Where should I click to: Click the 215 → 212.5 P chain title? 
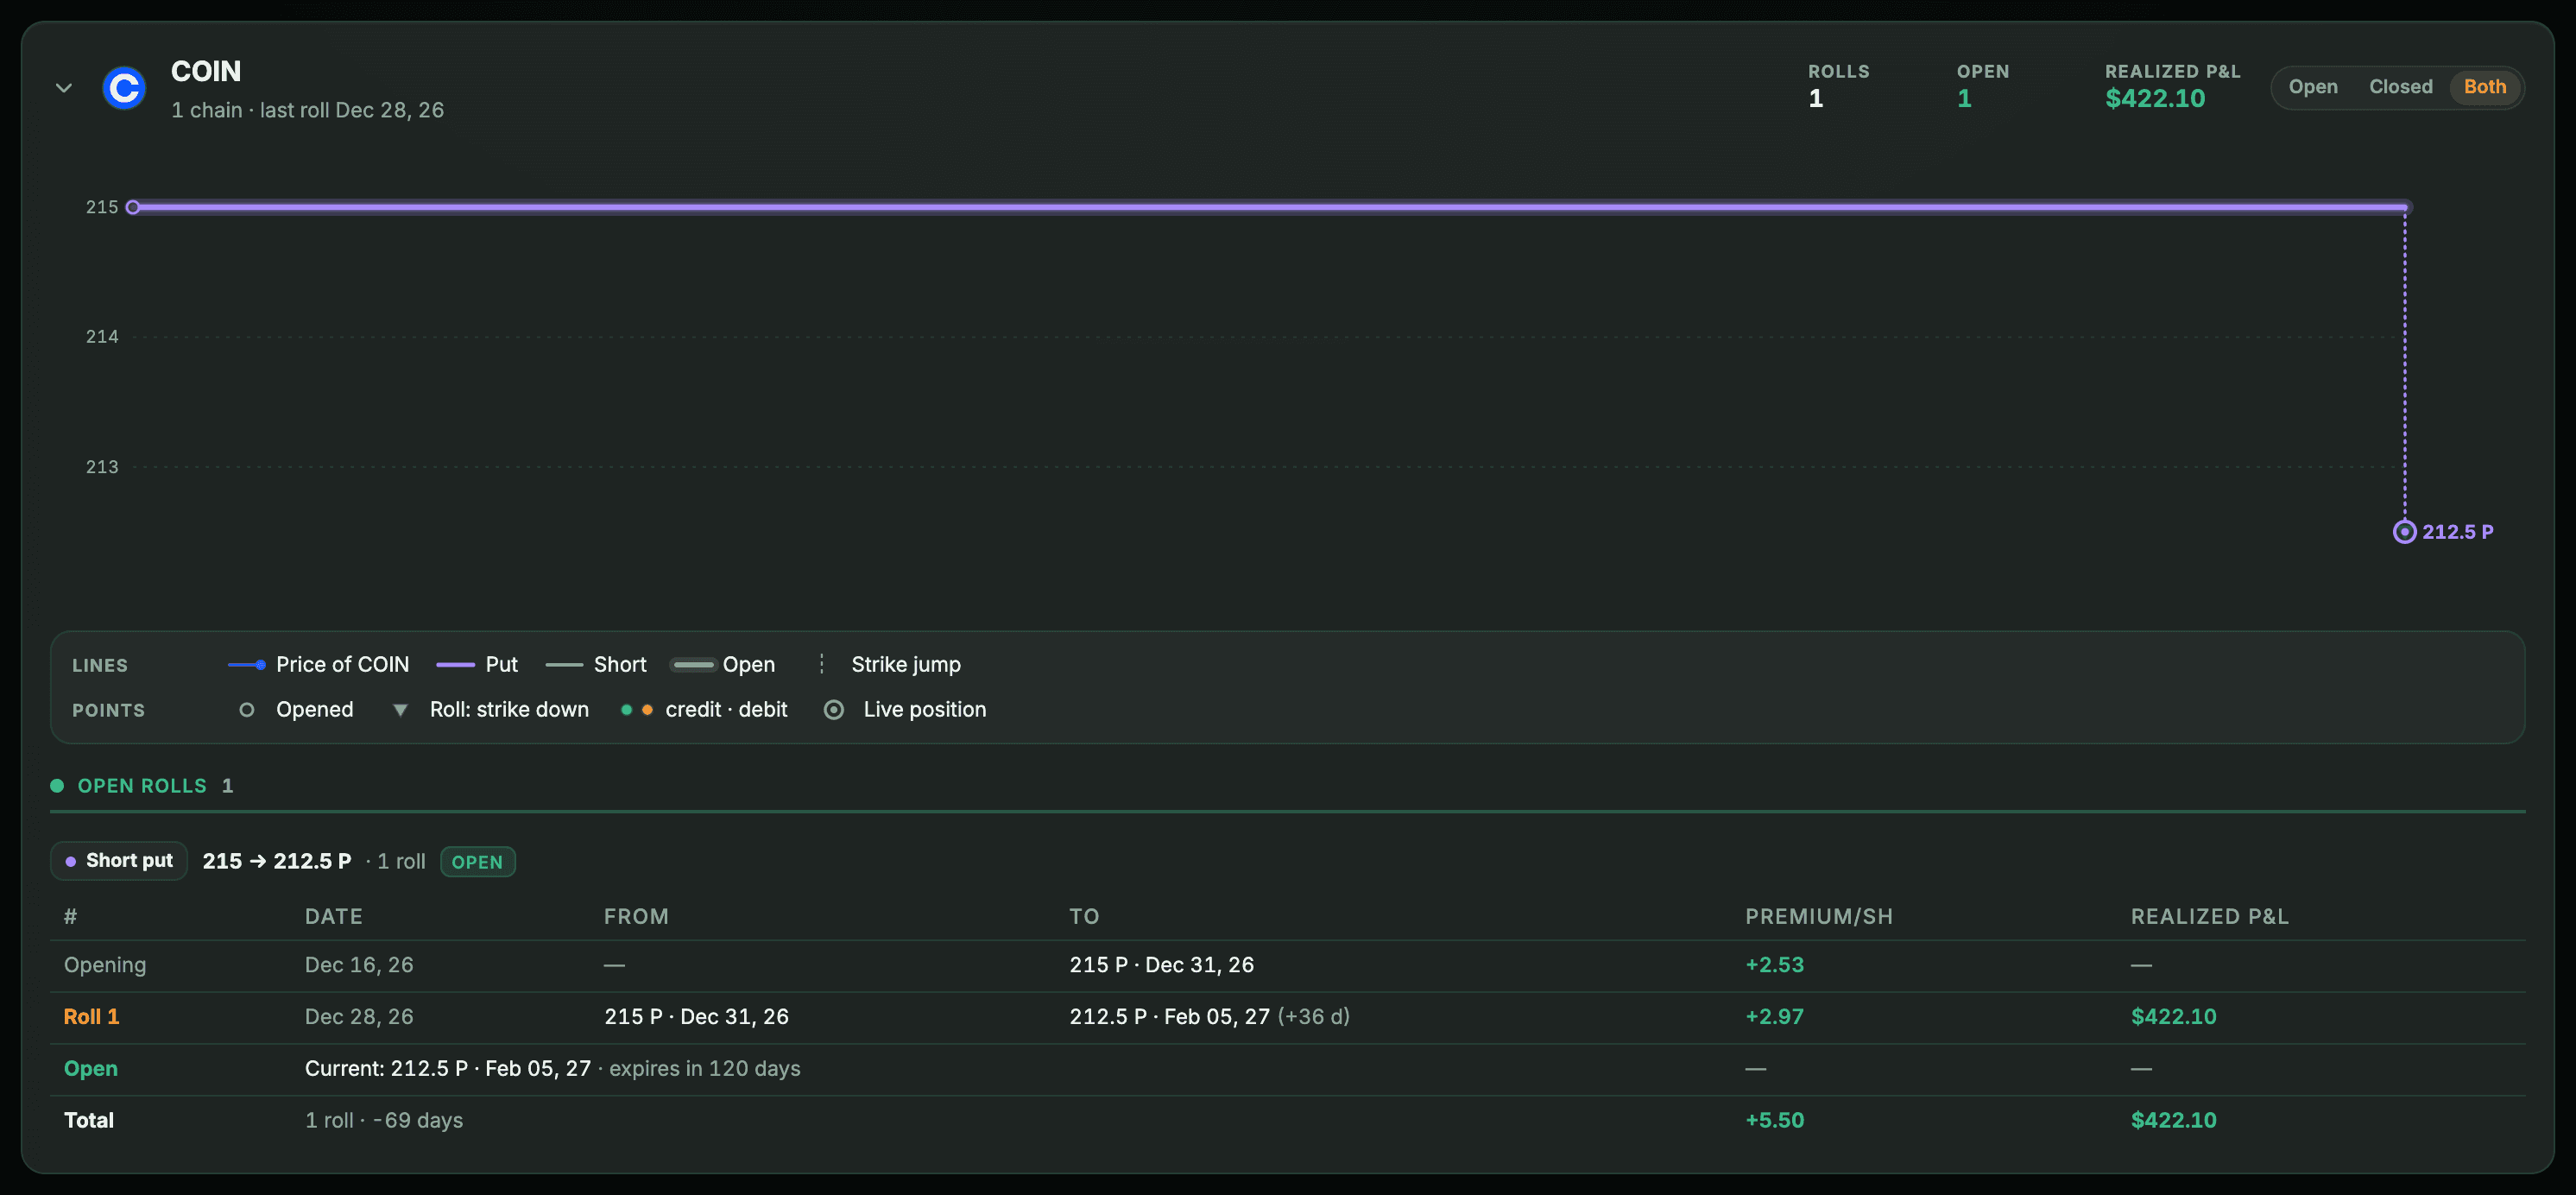277,861
